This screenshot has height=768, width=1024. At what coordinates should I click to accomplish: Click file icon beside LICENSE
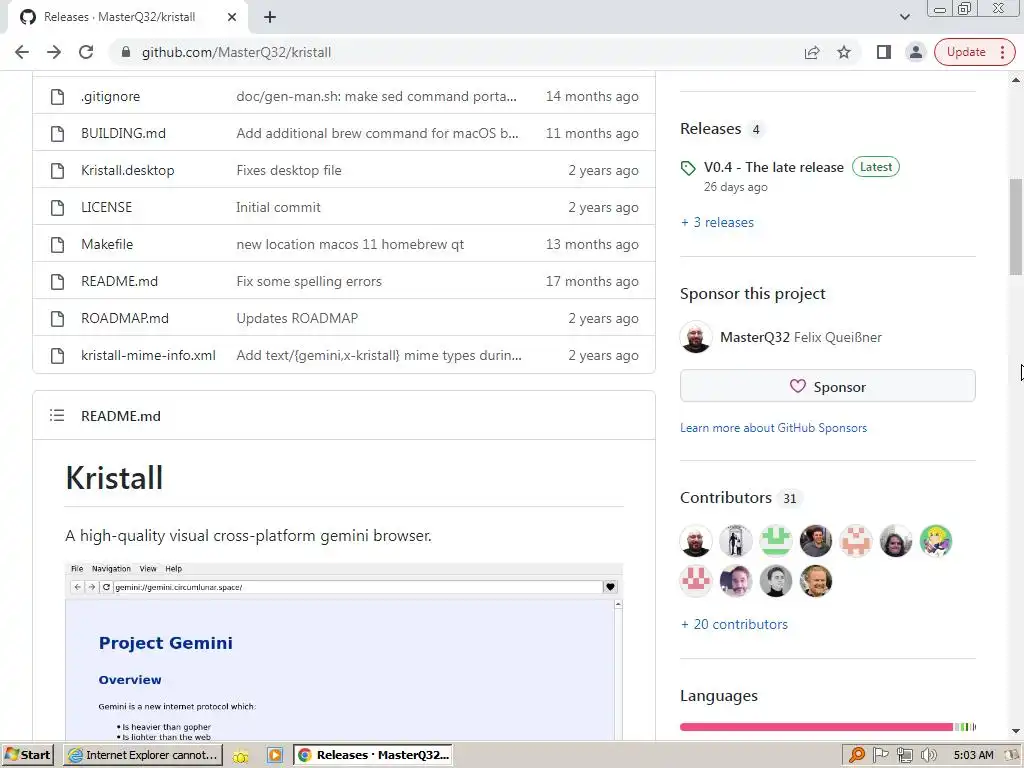[x=57, y=208]
